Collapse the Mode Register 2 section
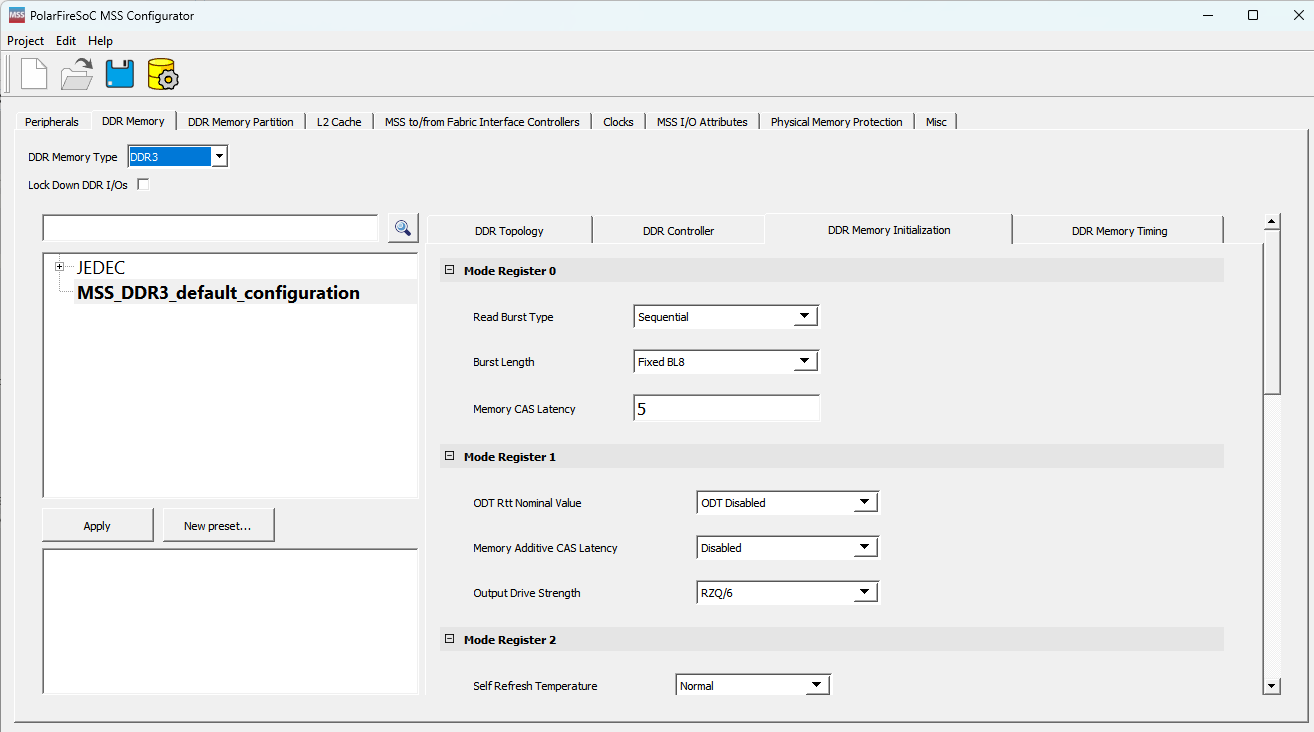Screen dimensions: 1314x732 450,639
